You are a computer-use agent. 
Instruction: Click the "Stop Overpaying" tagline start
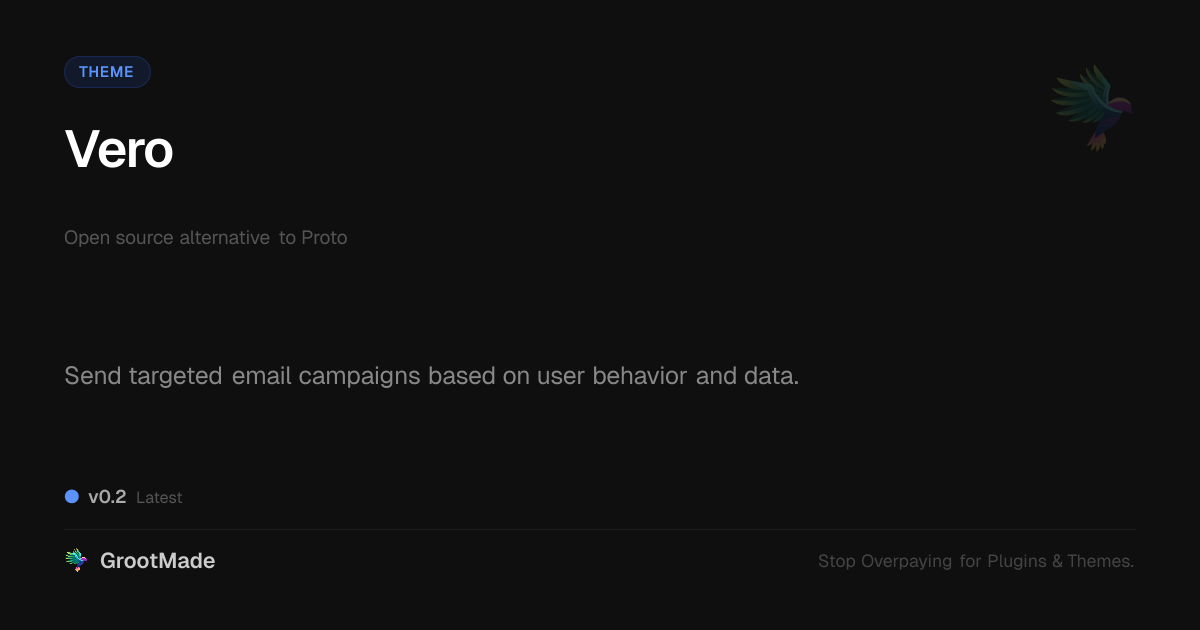885,561
